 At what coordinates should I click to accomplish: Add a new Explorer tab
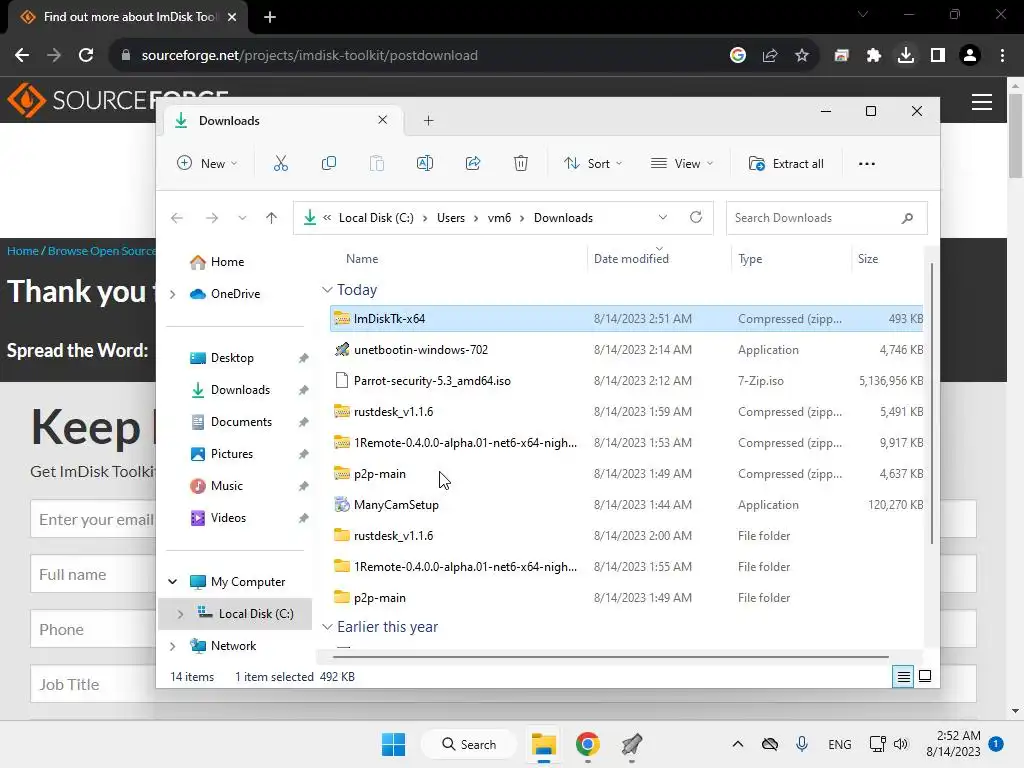pos(428,120)
